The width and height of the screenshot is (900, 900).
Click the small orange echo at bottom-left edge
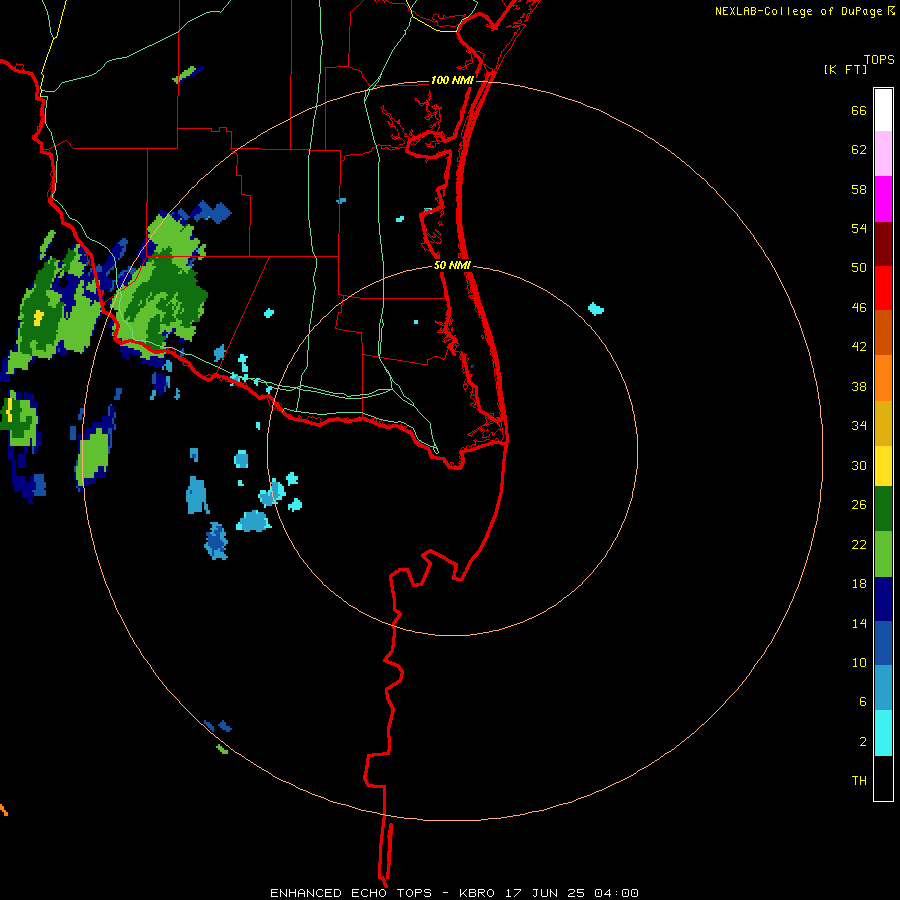pos(3,810)
